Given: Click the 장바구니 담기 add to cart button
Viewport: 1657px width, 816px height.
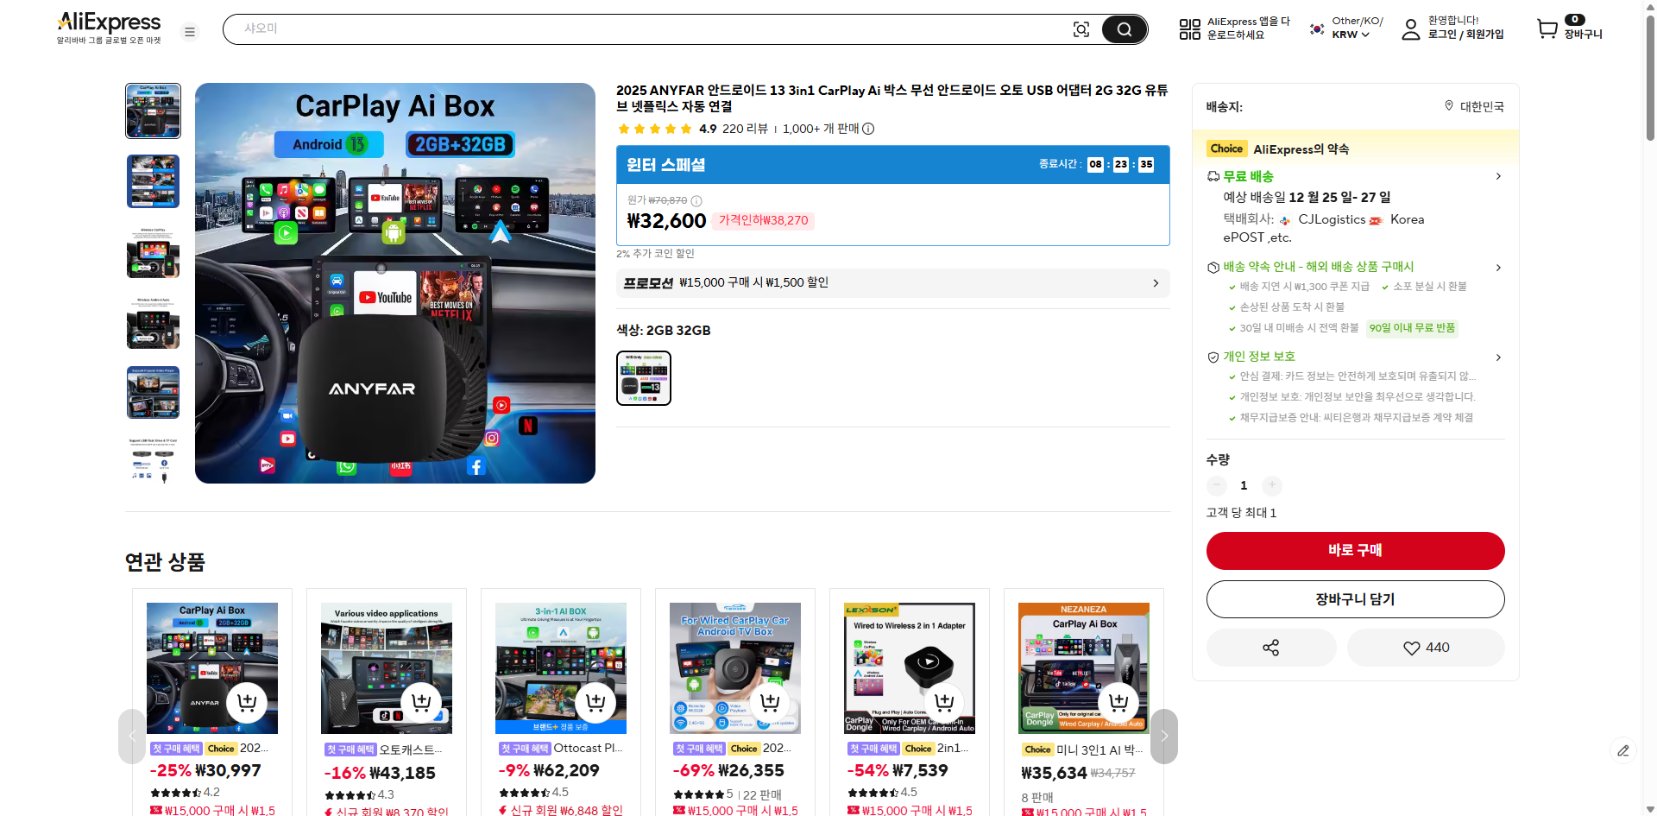Looking at the screenshot, I should pos(1355,599).
